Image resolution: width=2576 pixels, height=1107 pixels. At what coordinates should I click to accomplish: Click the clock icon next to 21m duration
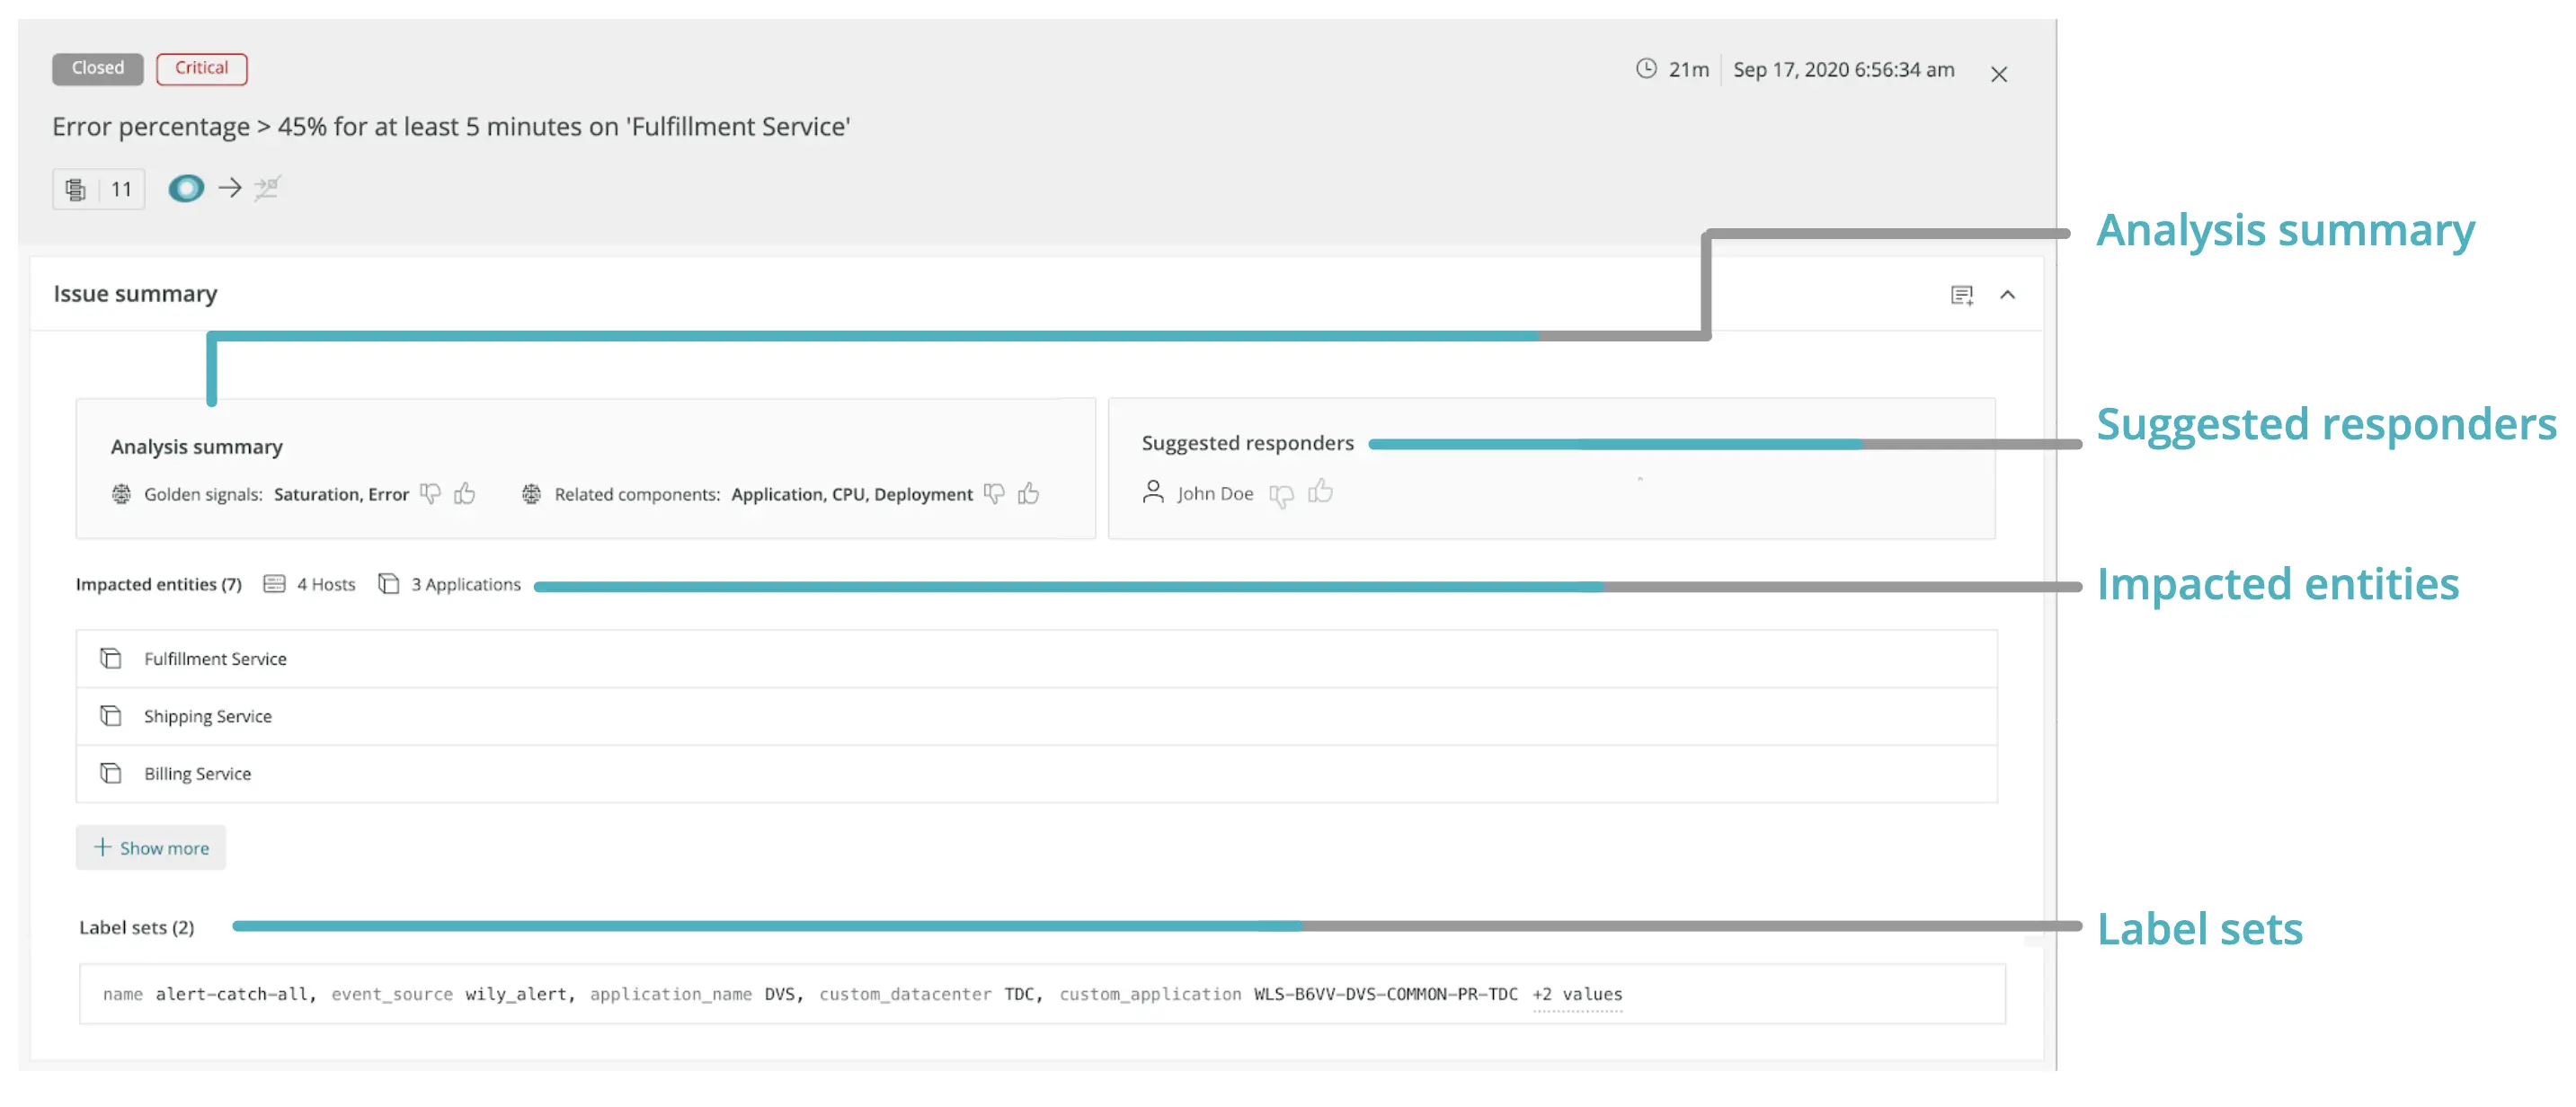1645,70
